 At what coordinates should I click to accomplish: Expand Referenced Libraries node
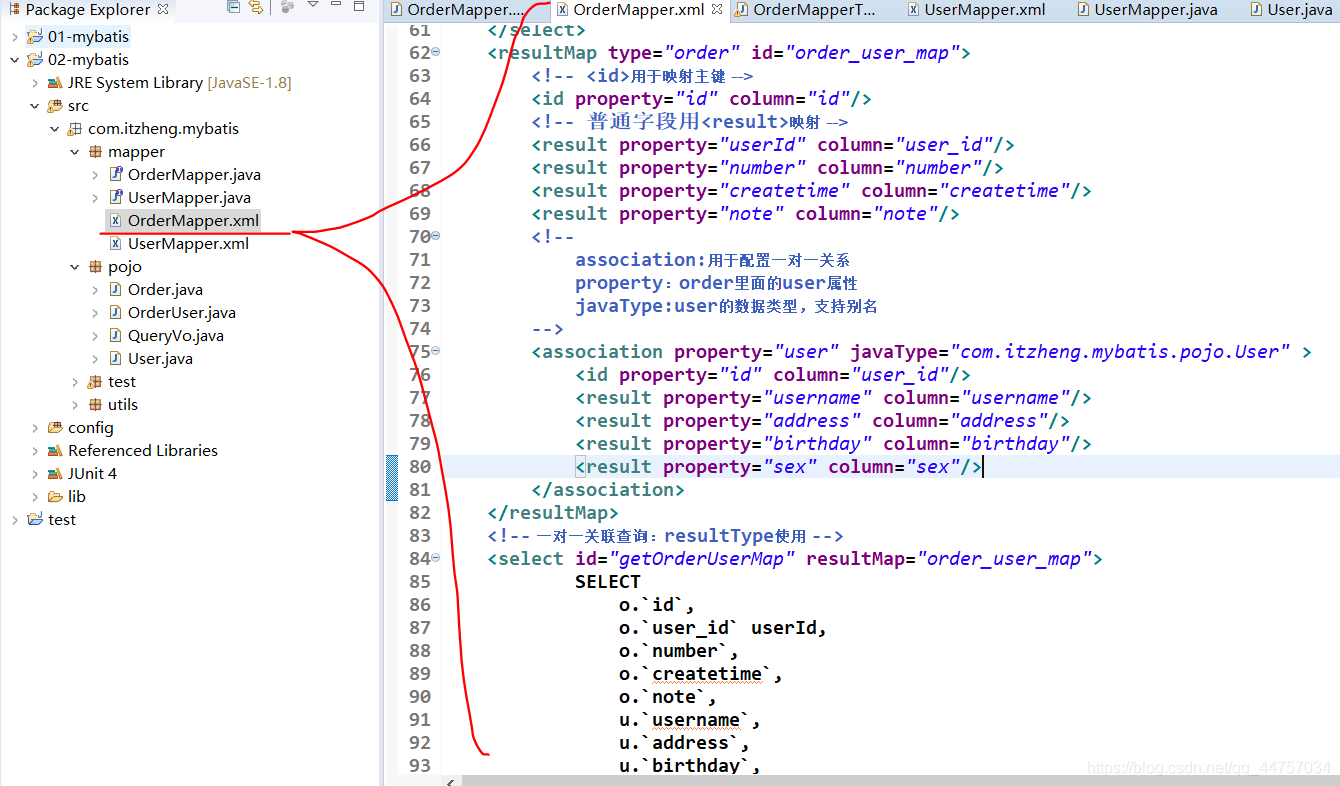coord(34,451)
